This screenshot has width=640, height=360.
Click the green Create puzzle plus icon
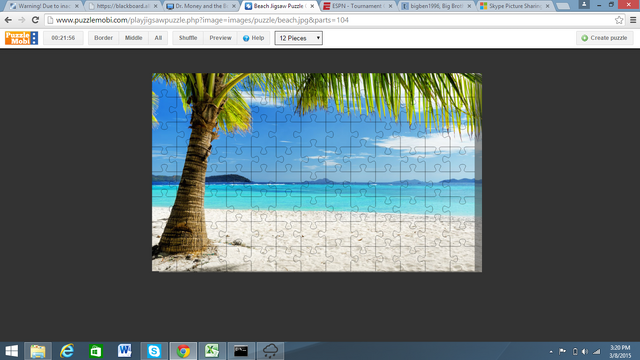584,38
